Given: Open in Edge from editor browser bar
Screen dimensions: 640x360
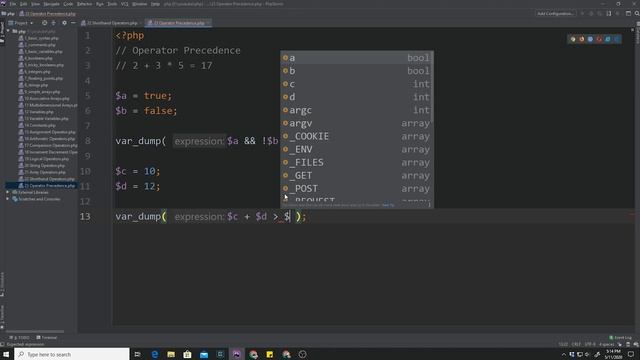Looking at the screenshot, I should (616, 39).
